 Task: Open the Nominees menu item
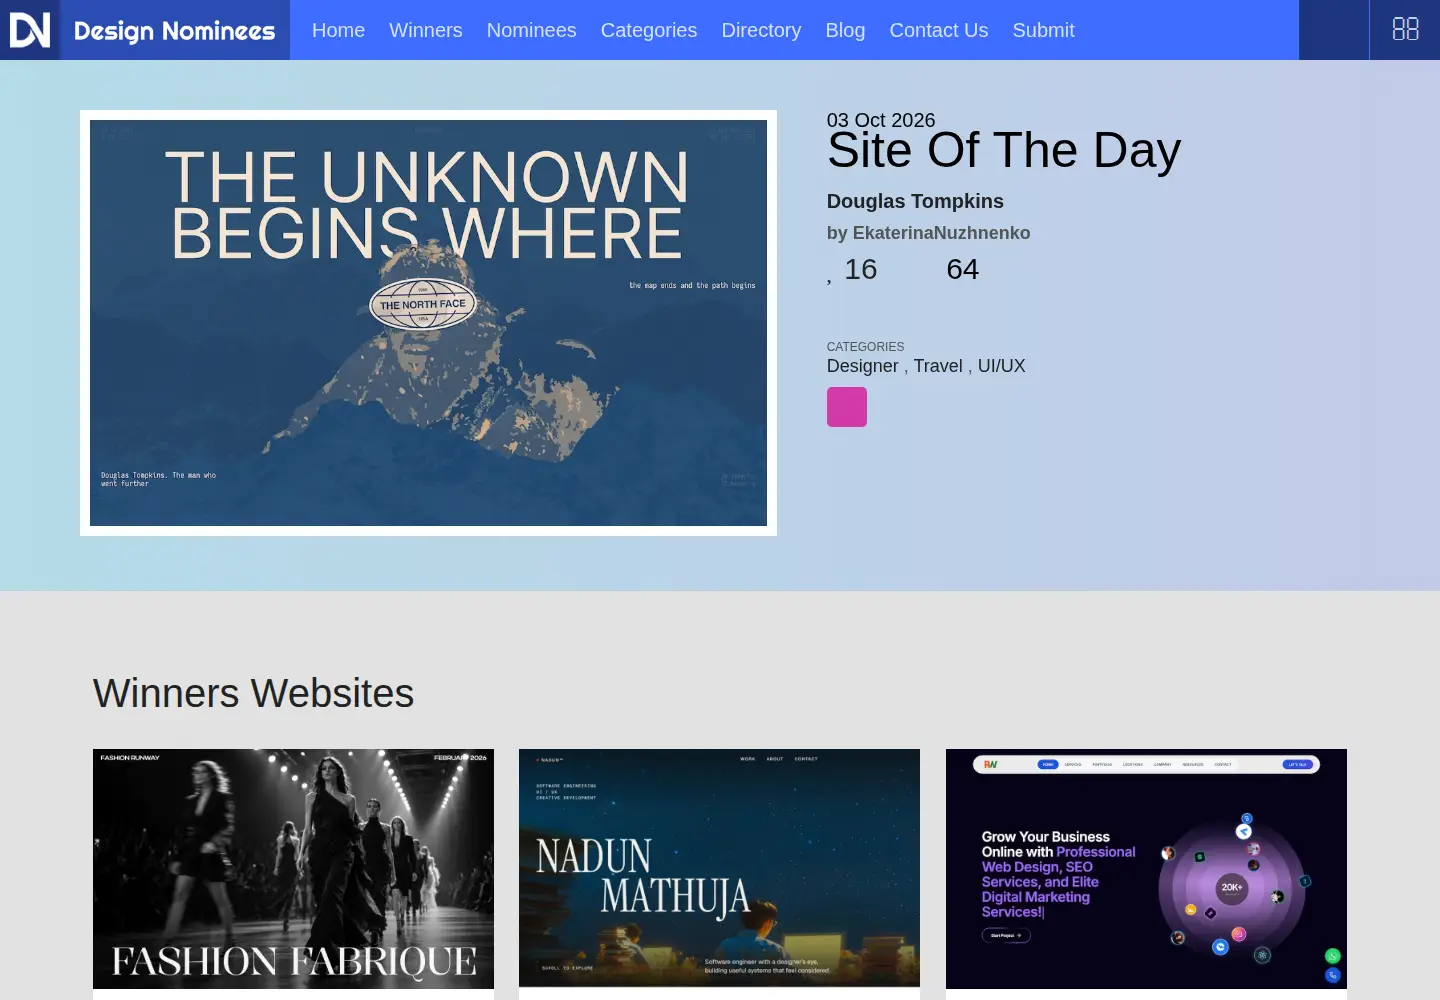pos(532,30)
